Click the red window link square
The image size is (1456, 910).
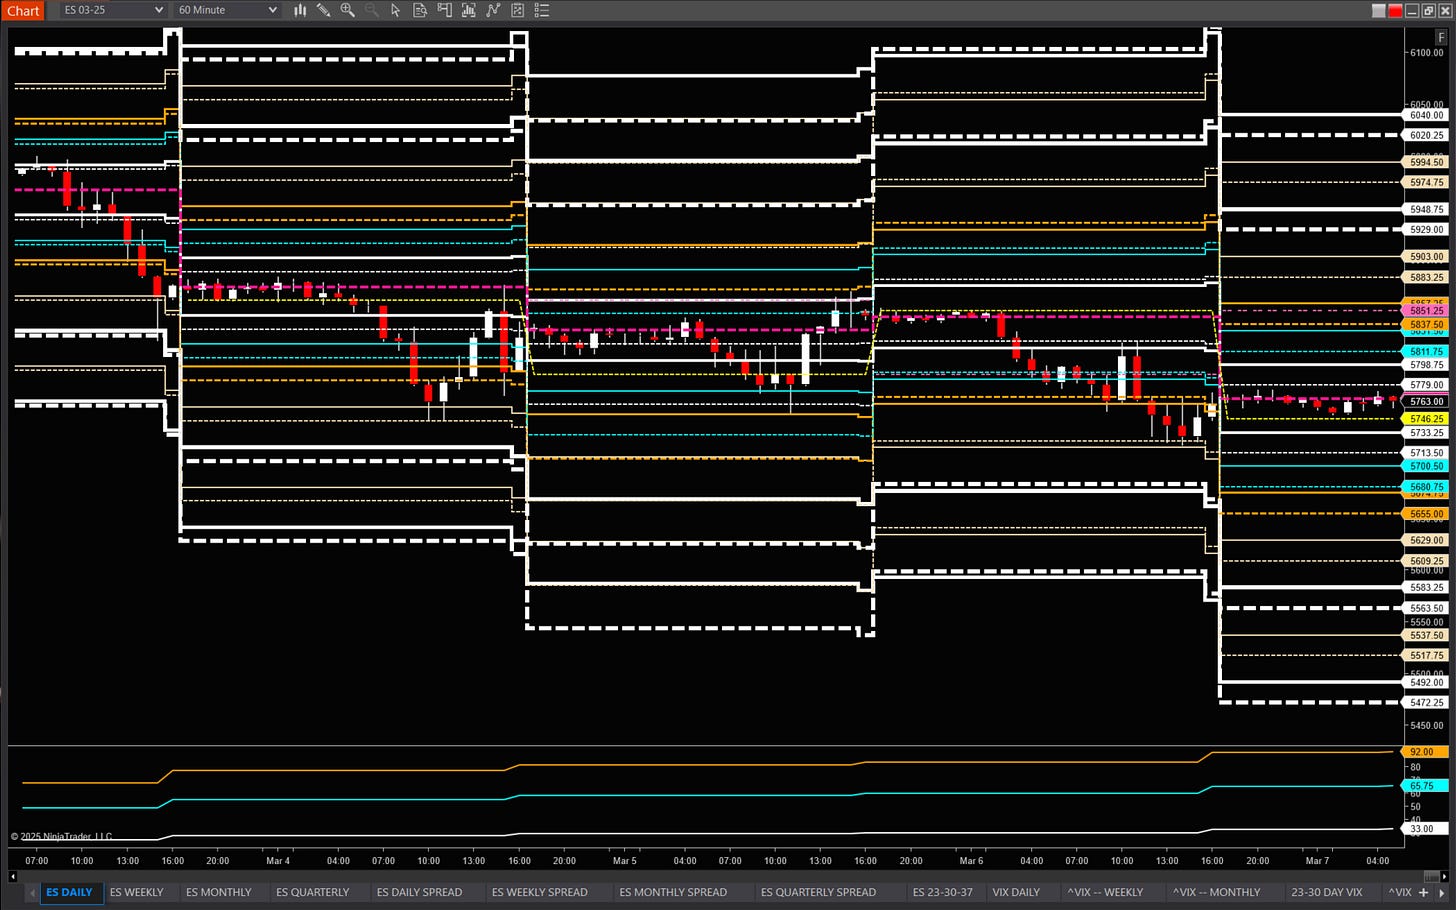tap(1395, 10)
